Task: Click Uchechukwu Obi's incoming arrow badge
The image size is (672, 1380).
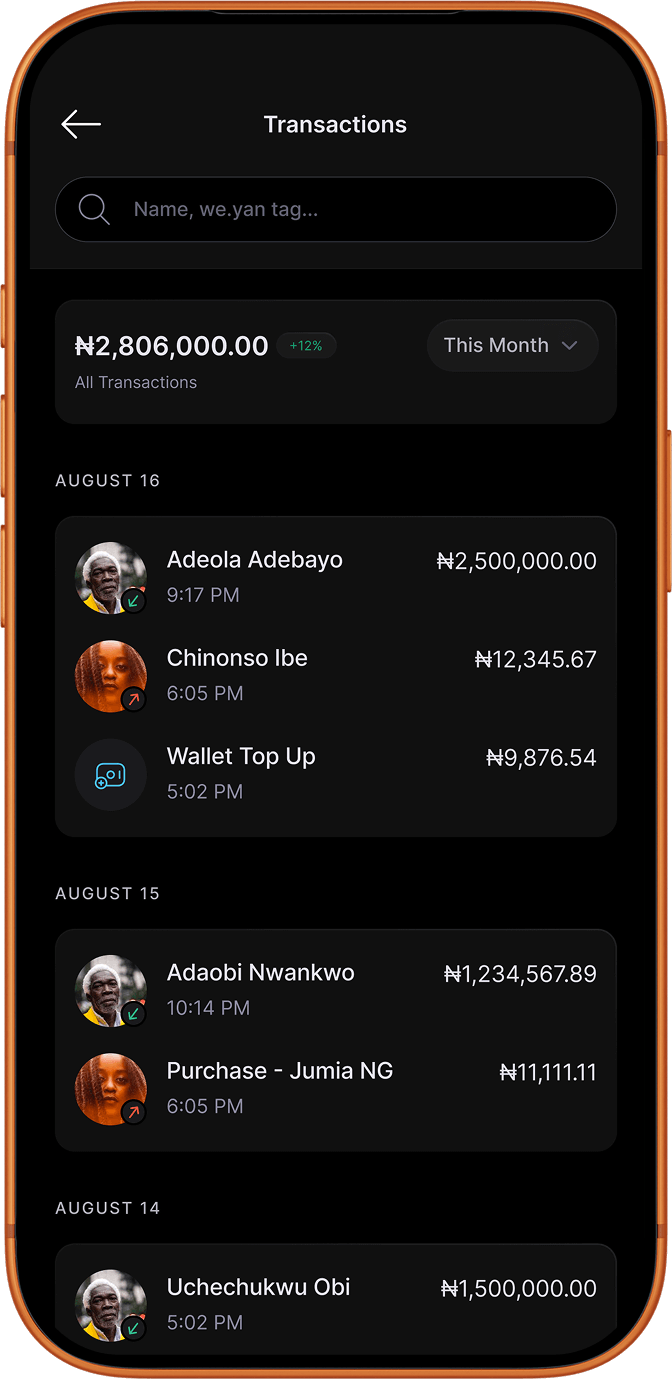Action: (134, 1328)
